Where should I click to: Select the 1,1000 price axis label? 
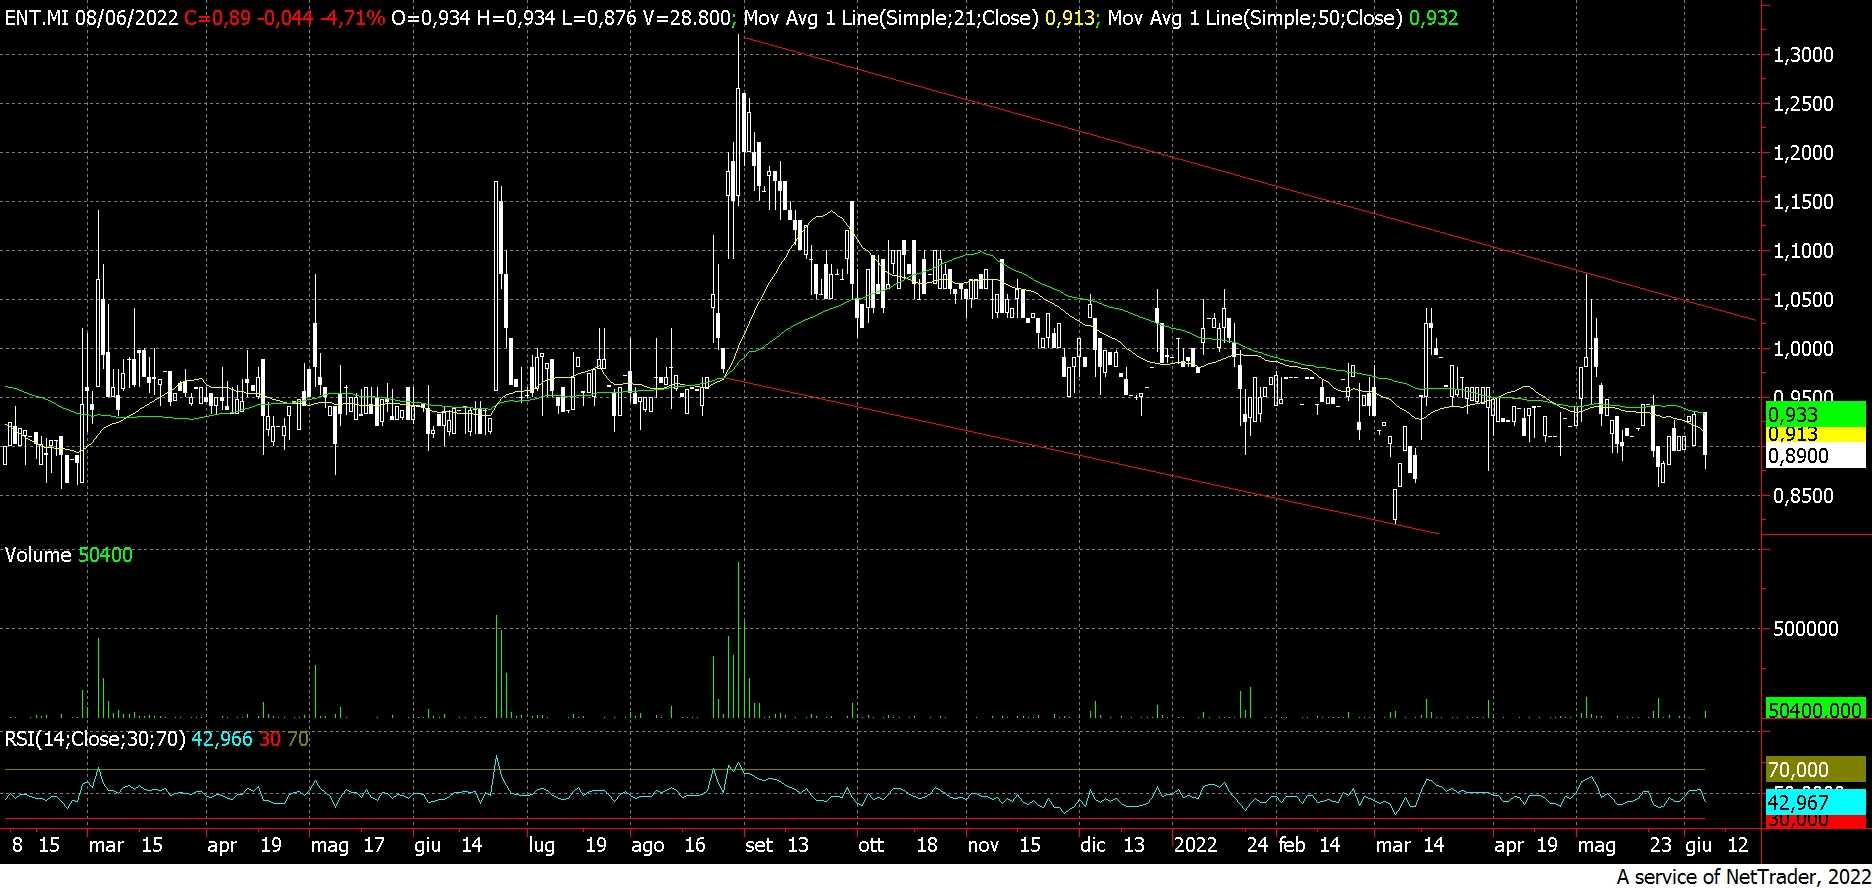1803,251
